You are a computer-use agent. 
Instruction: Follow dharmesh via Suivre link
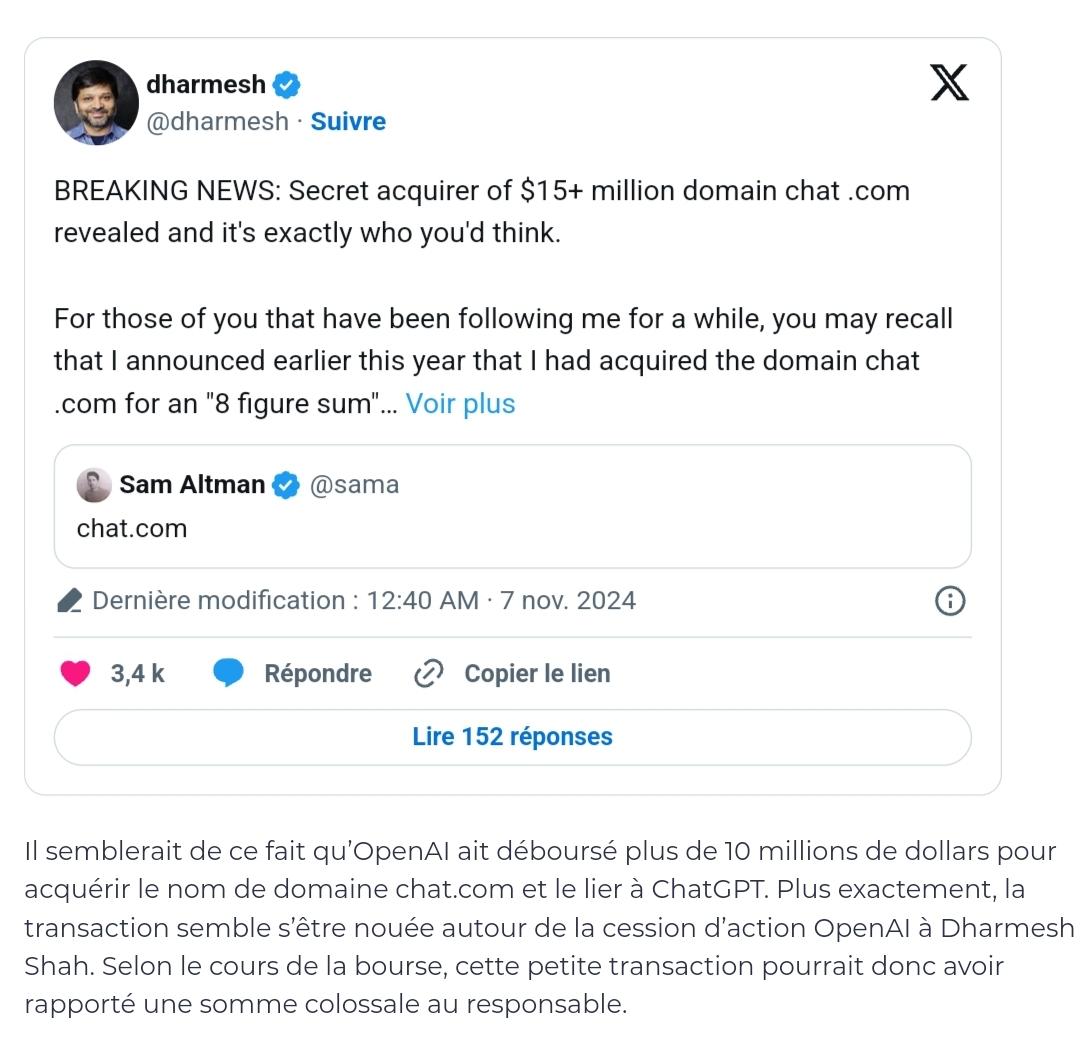tap(348, 121)
